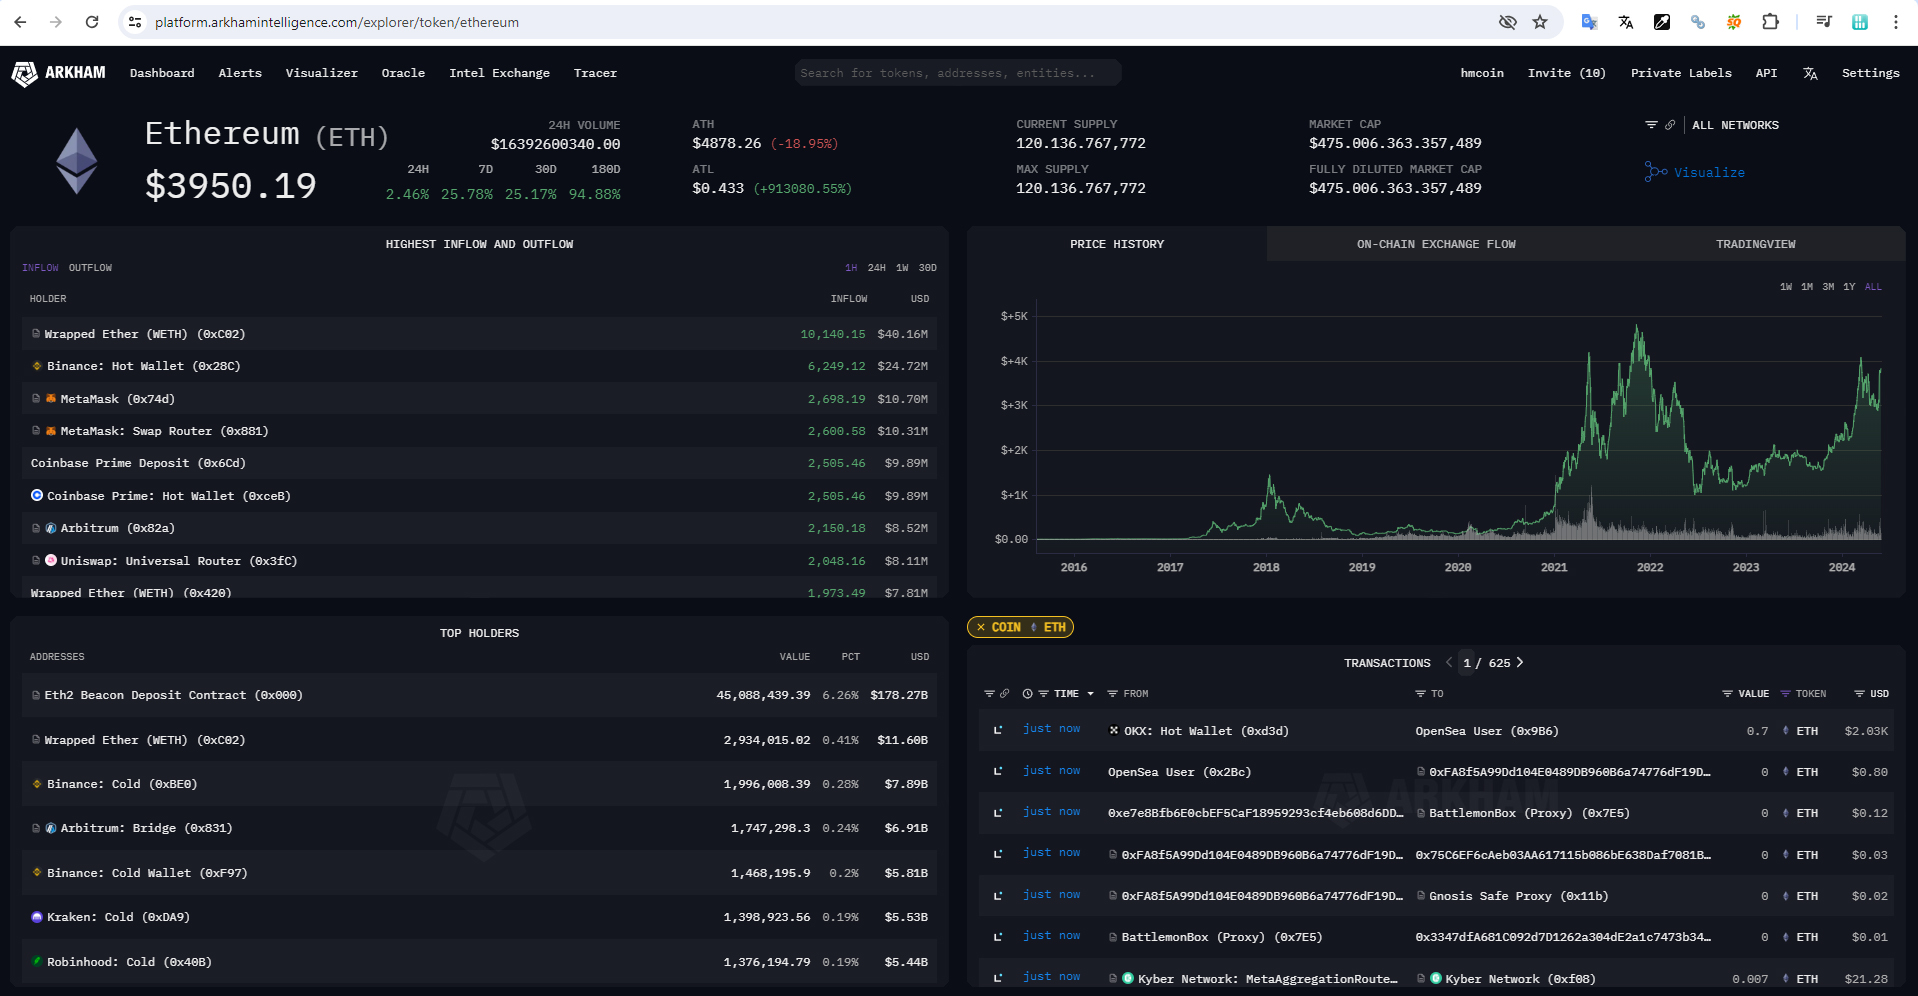Click the TOKEN column filter icon
1918x996 pixels.
click(1785, 694)
